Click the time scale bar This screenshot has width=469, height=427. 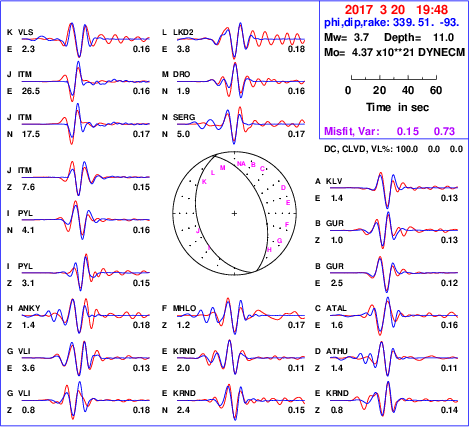394,78
